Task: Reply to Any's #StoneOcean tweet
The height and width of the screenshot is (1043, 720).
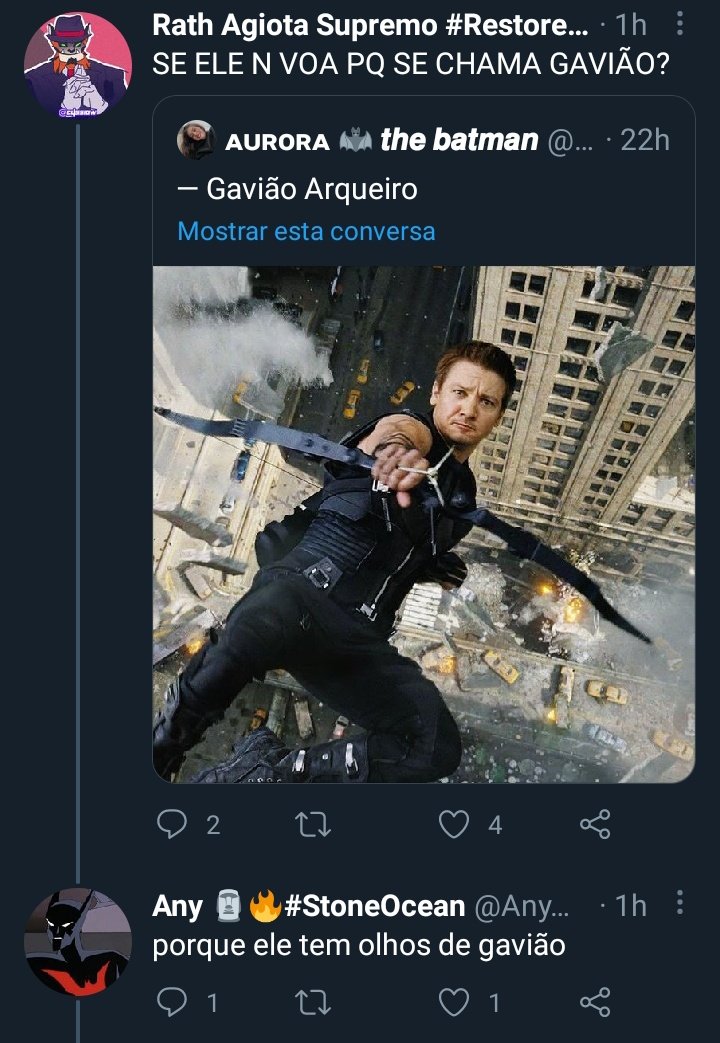Action: point(172,1002)
